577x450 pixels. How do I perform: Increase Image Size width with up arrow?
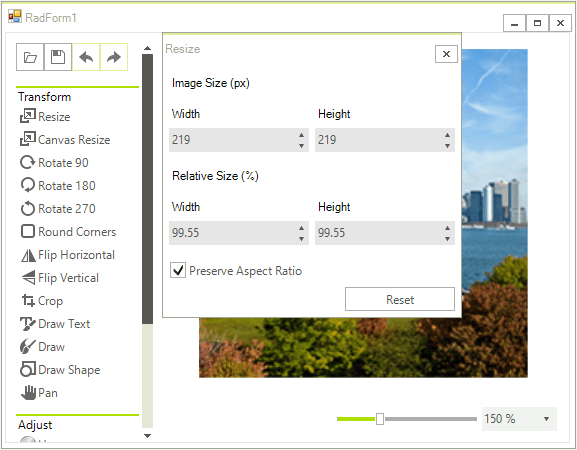pyautogui.click(x=301, y=135)
